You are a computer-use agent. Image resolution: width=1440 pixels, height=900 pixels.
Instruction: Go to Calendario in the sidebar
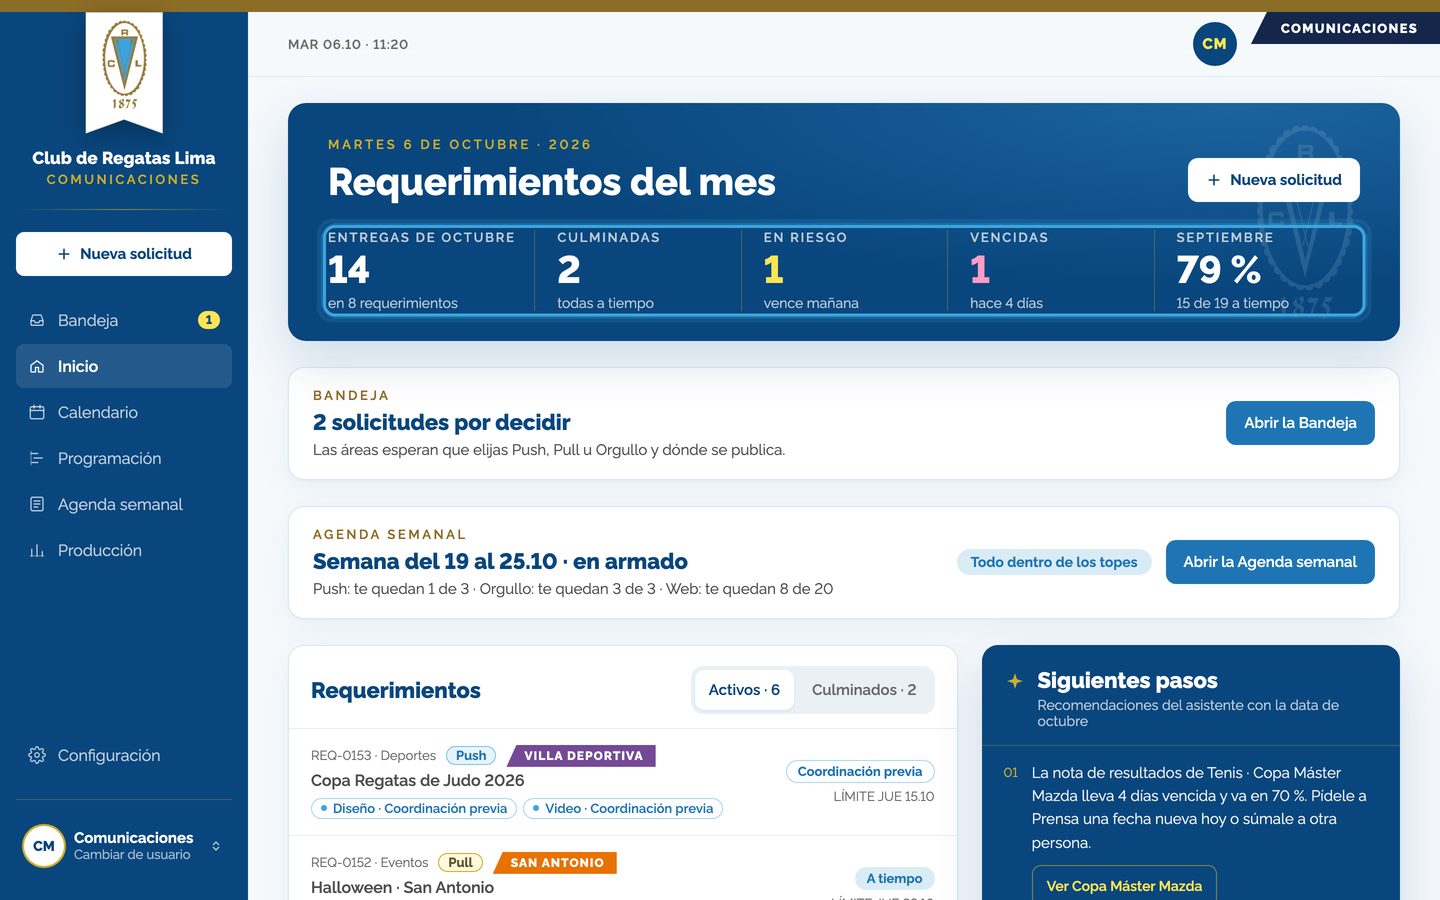[124, 412]
